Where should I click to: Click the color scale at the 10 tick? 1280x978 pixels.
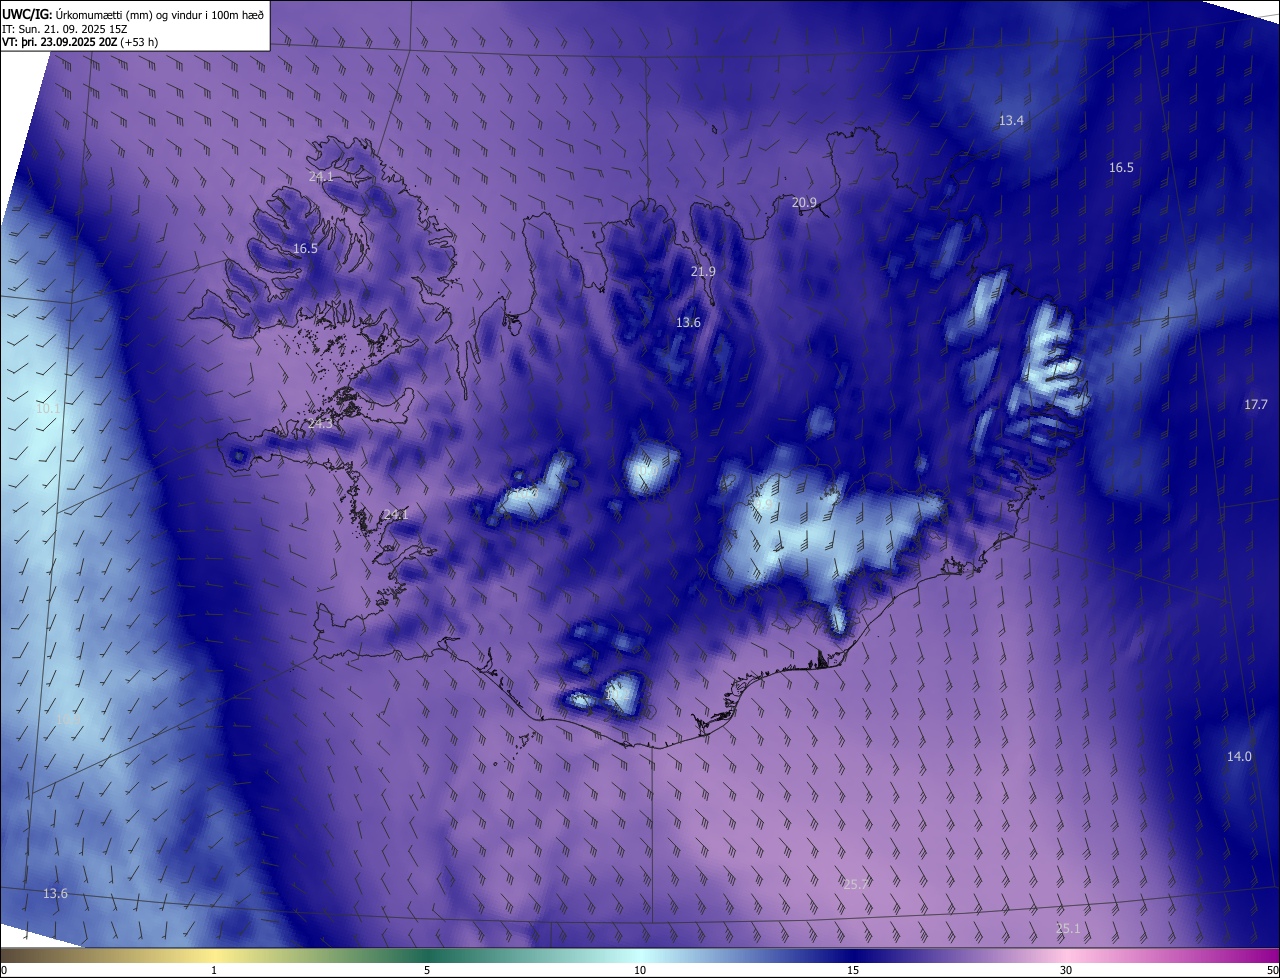coord(640,970)
